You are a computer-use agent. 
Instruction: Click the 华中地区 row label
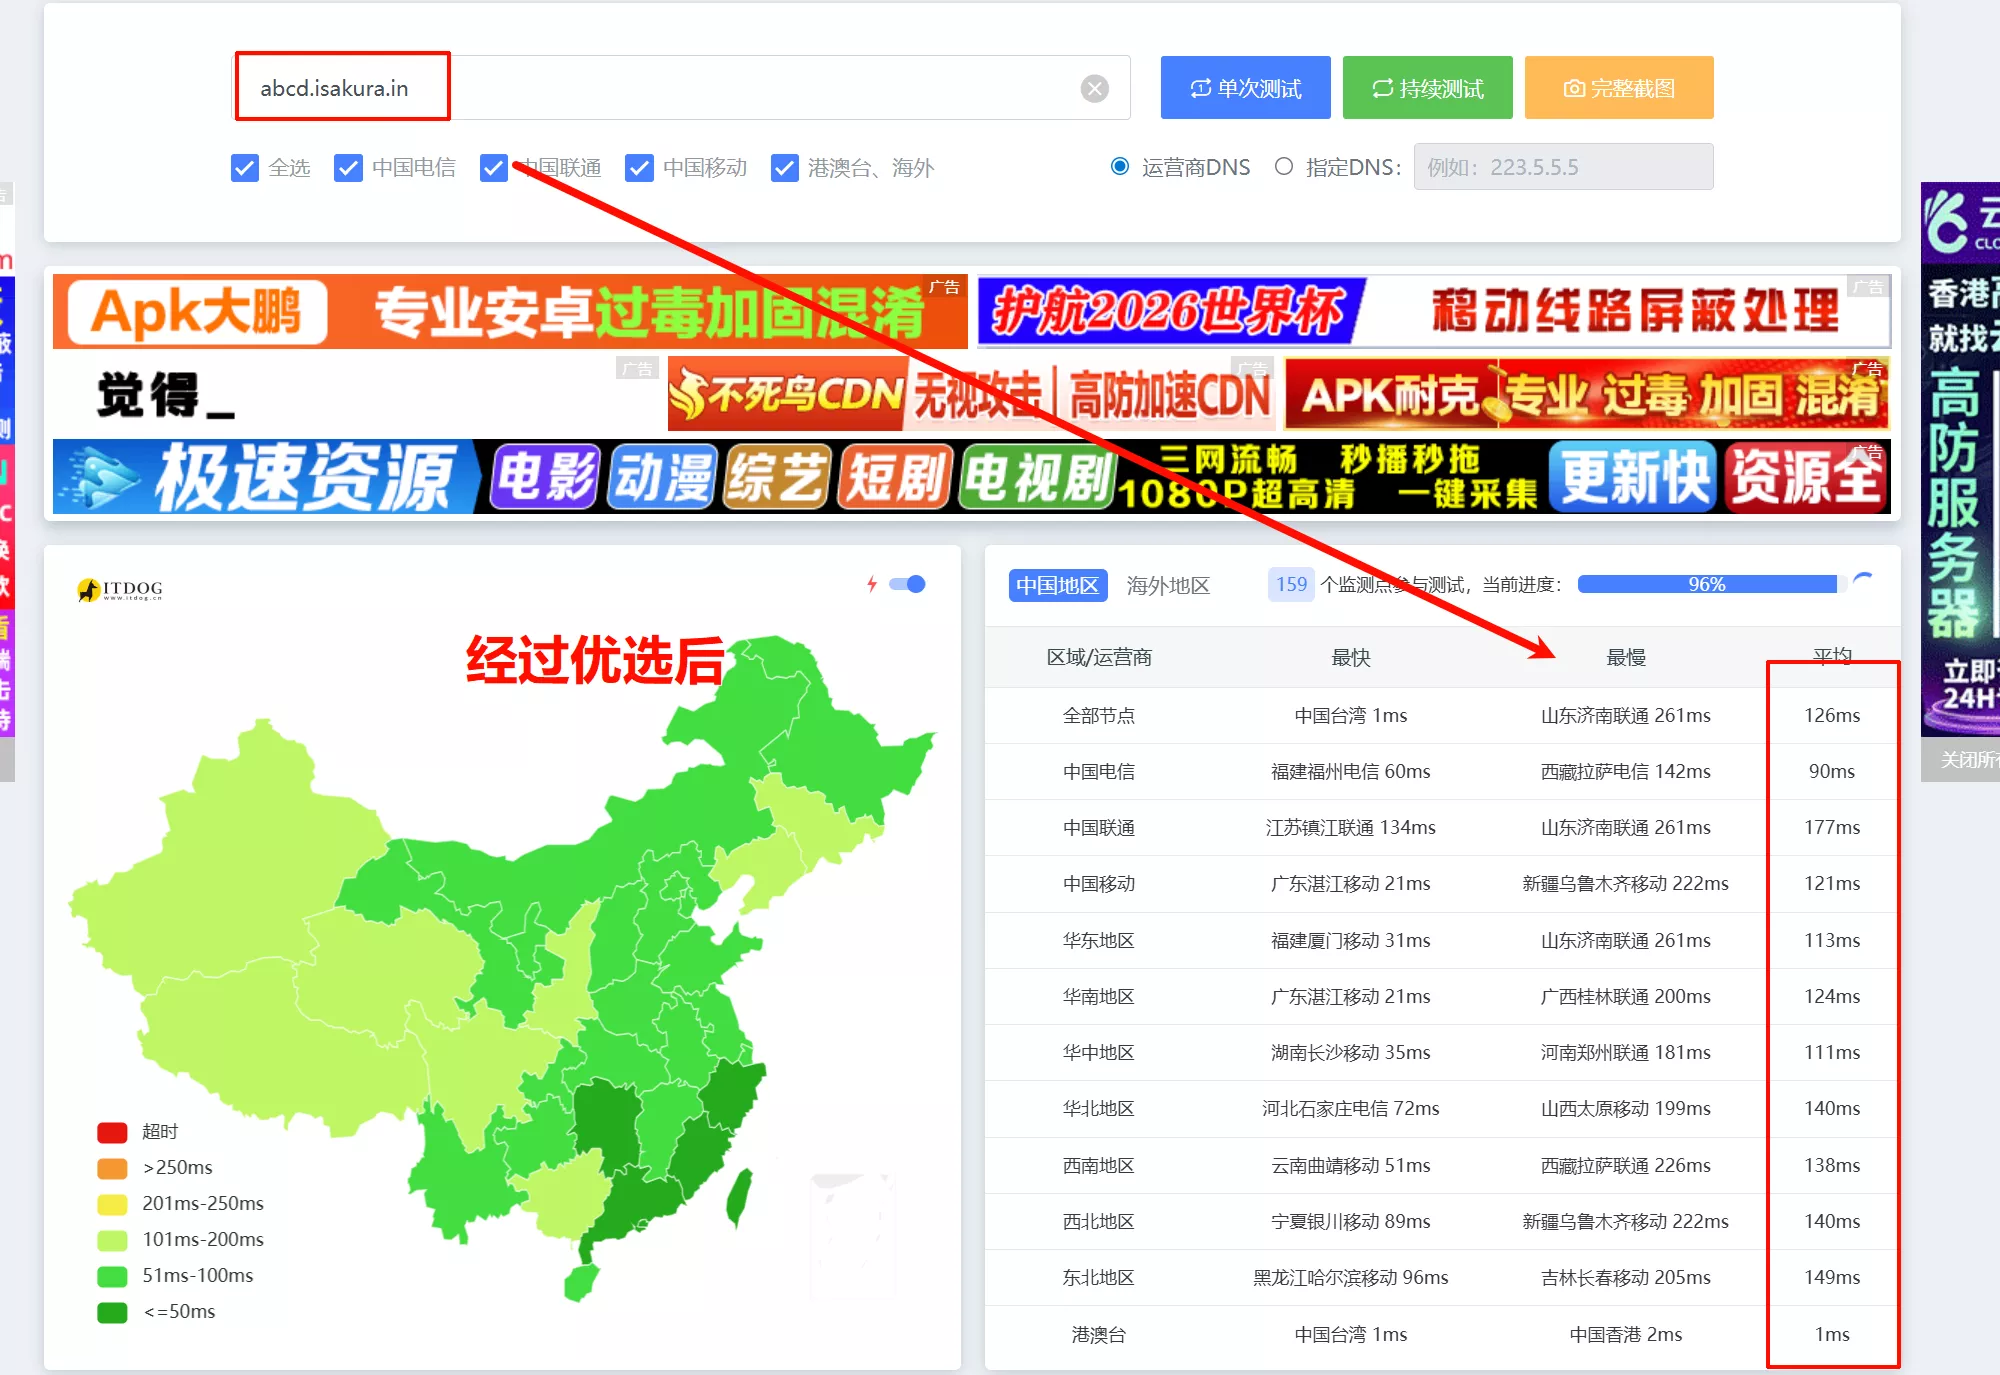click(1099, 1052)
